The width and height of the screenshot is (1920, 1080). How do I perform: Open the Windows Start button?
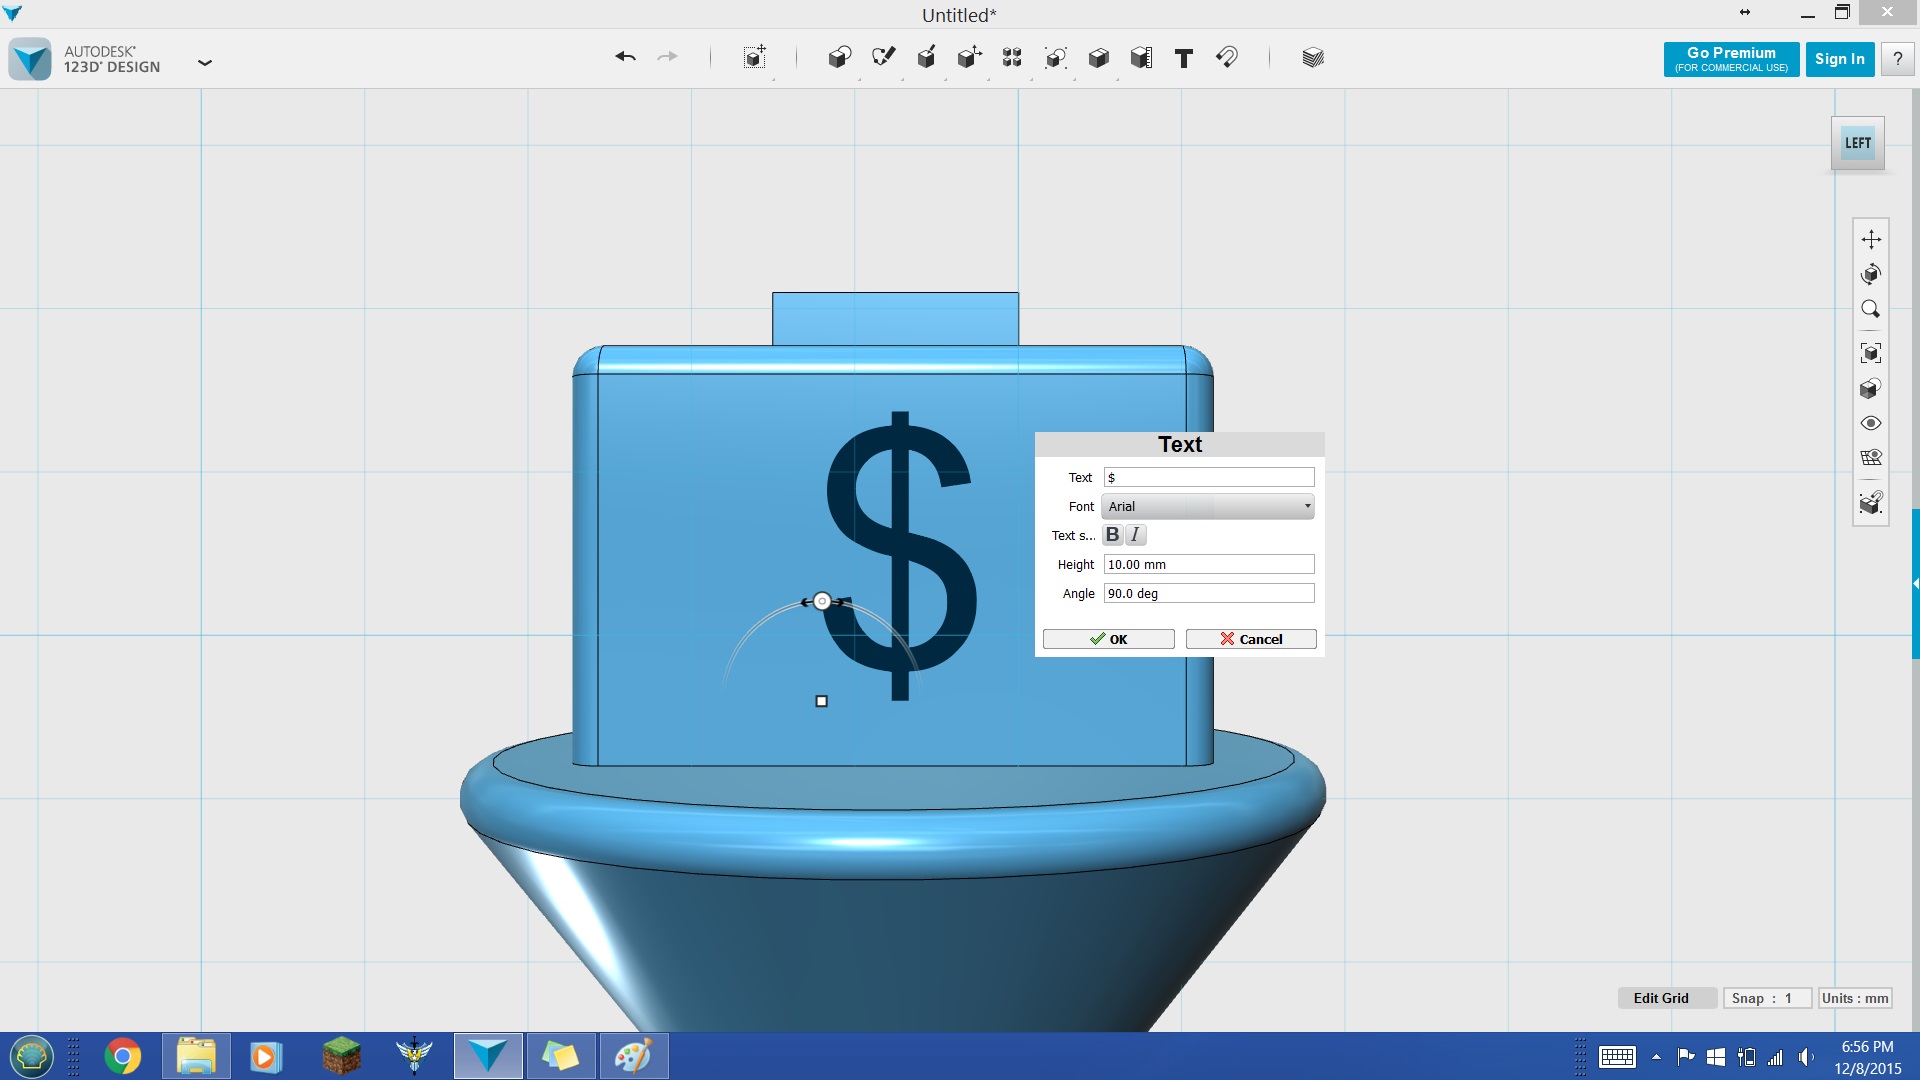[x=32, y=1056]
